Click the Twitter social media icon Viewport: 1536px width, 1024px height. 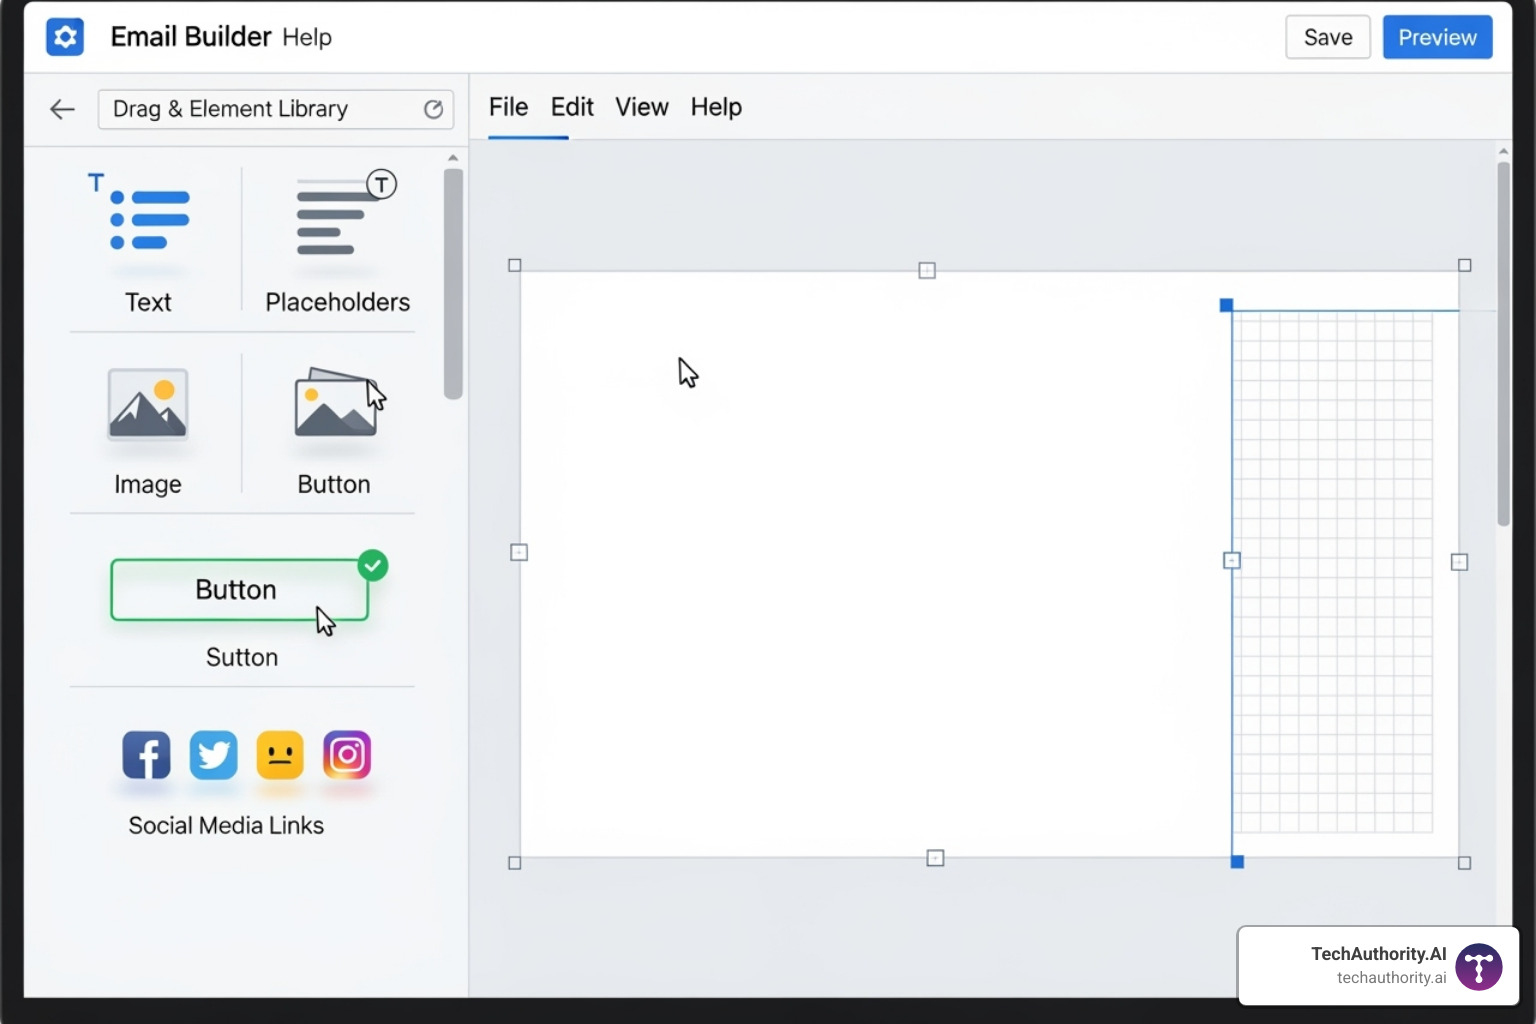213,756
